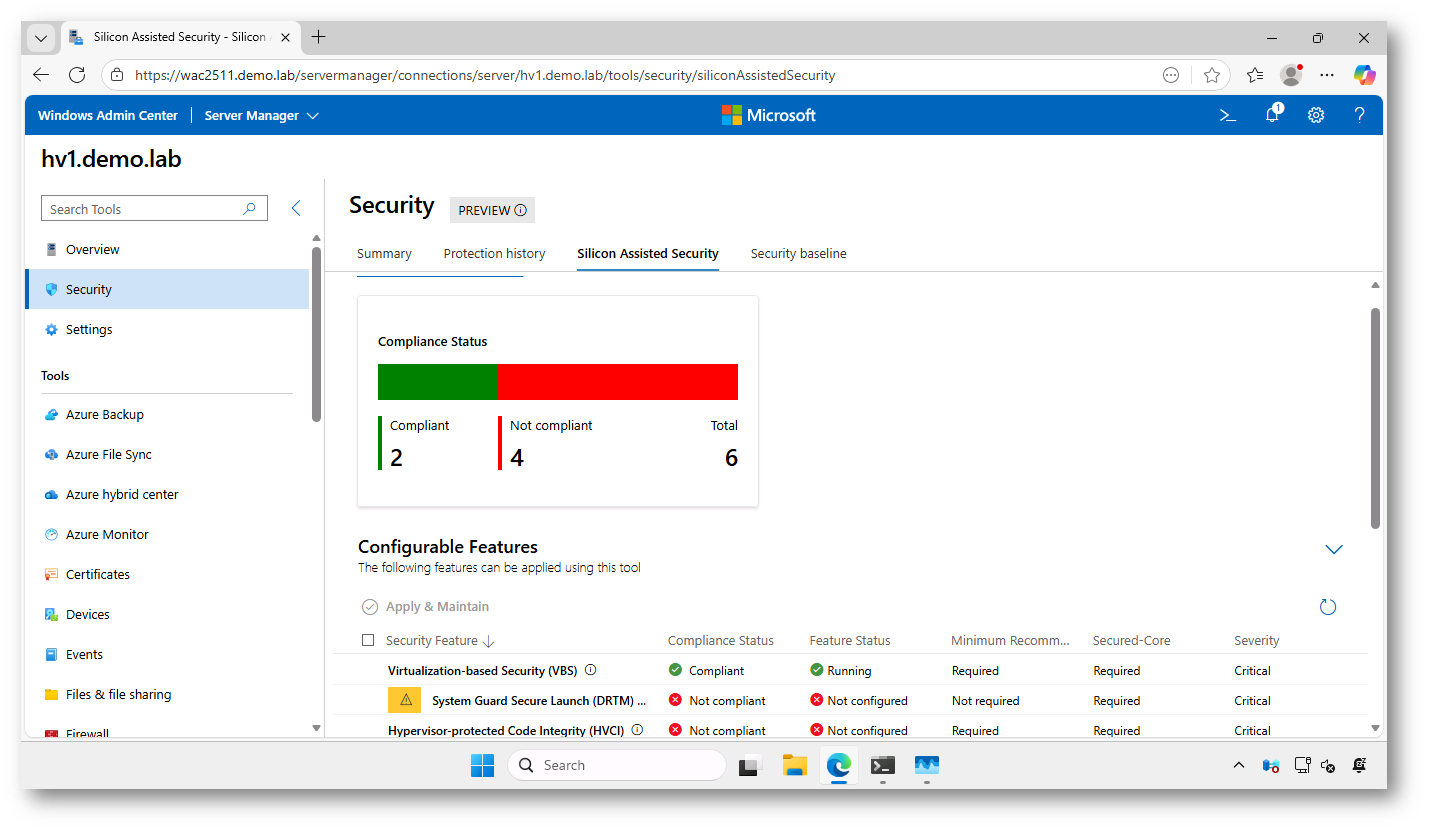Viewport: 1429px width, 831px height.
Task: Open File Explorer from the taskbar
Action: coord(794,766)
